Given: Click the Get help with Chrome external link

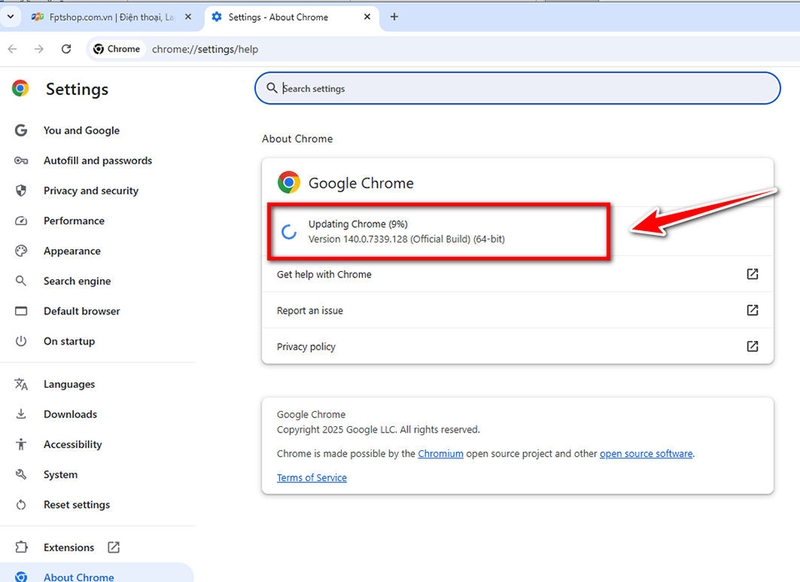Looking at the screenshot, I should click(x=752, y=274).
